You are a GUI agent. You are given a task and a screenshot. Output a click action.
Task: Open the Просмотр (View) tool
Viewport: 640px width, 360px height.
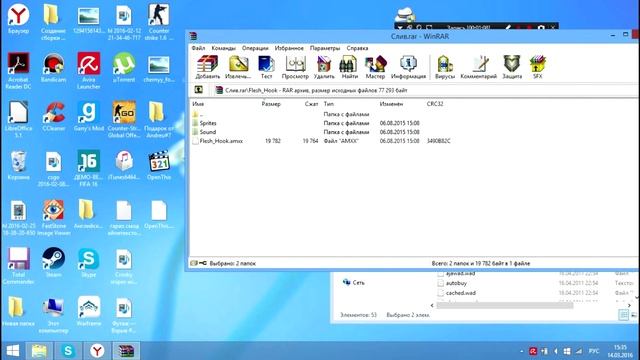click(x=295, y=67)
